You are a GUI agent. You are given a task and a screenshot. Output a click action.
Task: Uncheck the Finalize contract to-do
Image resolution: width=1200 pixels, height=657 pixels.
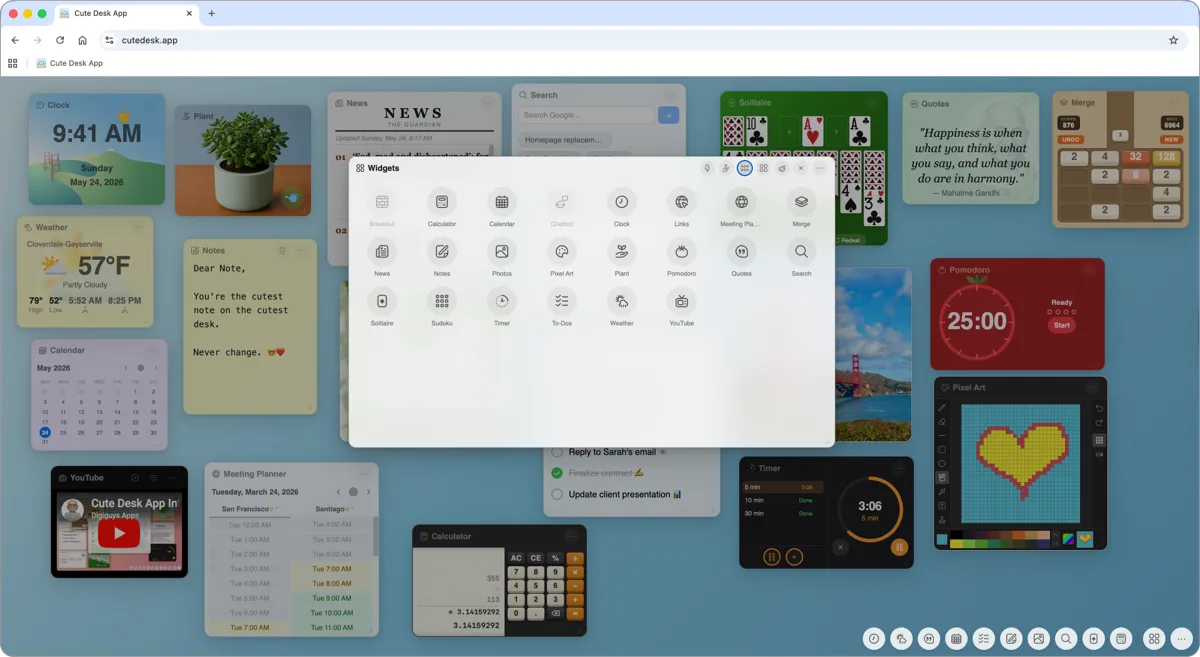(x=557, y=473)
